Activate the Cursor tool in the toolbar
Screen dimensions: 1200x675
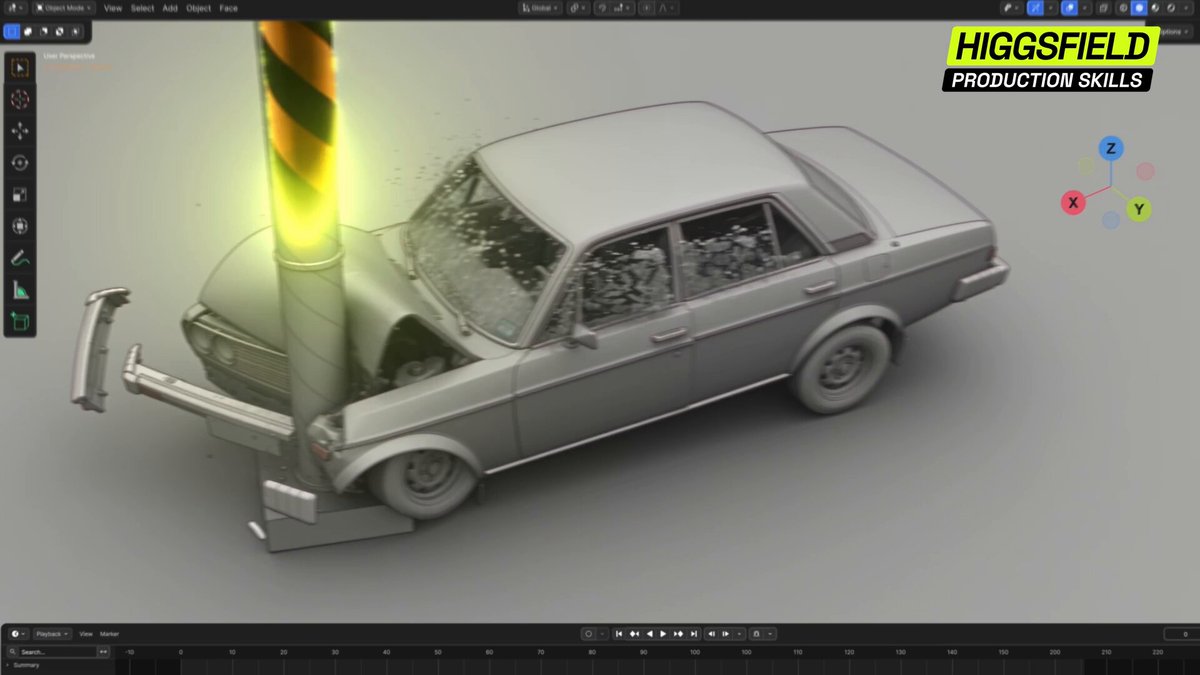click(20, 100)
